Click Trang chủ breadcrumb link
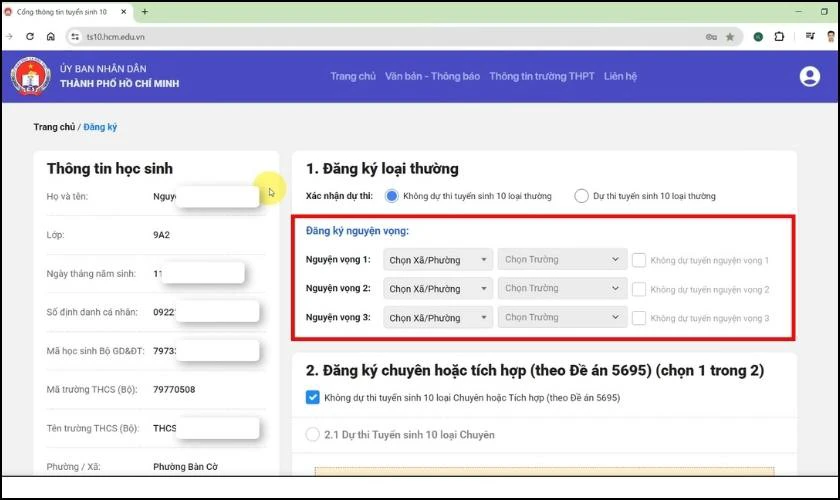 point(54,127)
